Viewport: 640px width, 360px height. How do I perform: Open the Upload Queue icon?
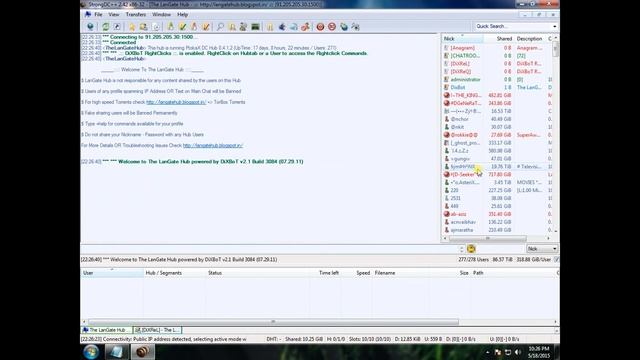point(194,27)
